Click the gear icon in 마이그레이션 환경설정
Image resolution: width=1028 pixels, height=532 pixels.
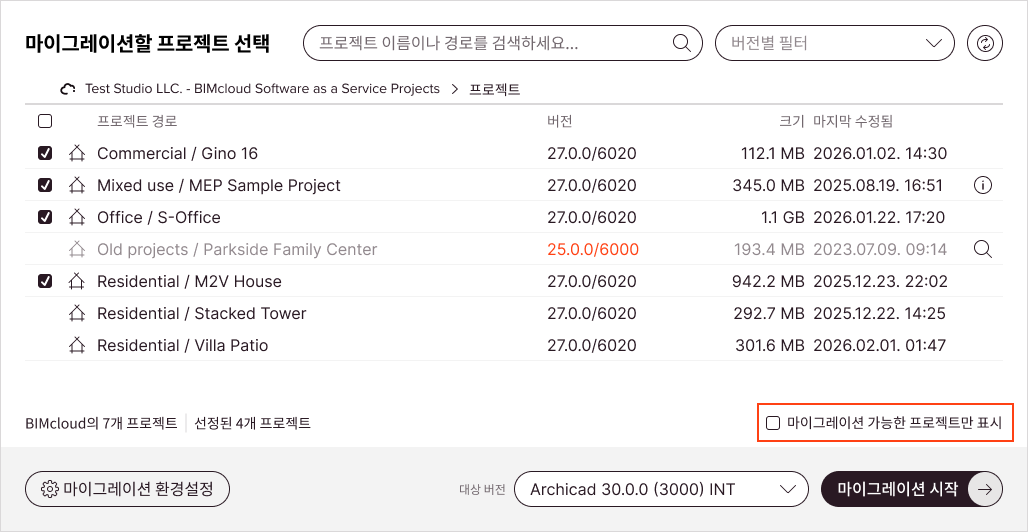click(x=50, y=489)
